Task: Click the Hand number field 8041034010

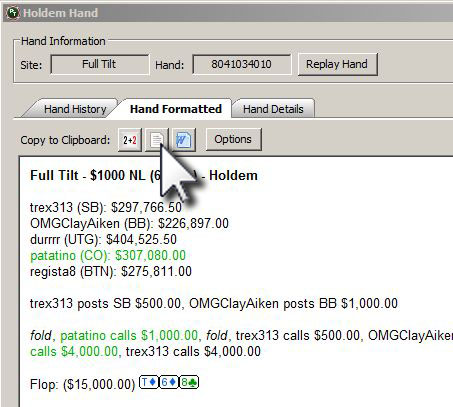Action: pyautogui.click(x=242, y=64)
